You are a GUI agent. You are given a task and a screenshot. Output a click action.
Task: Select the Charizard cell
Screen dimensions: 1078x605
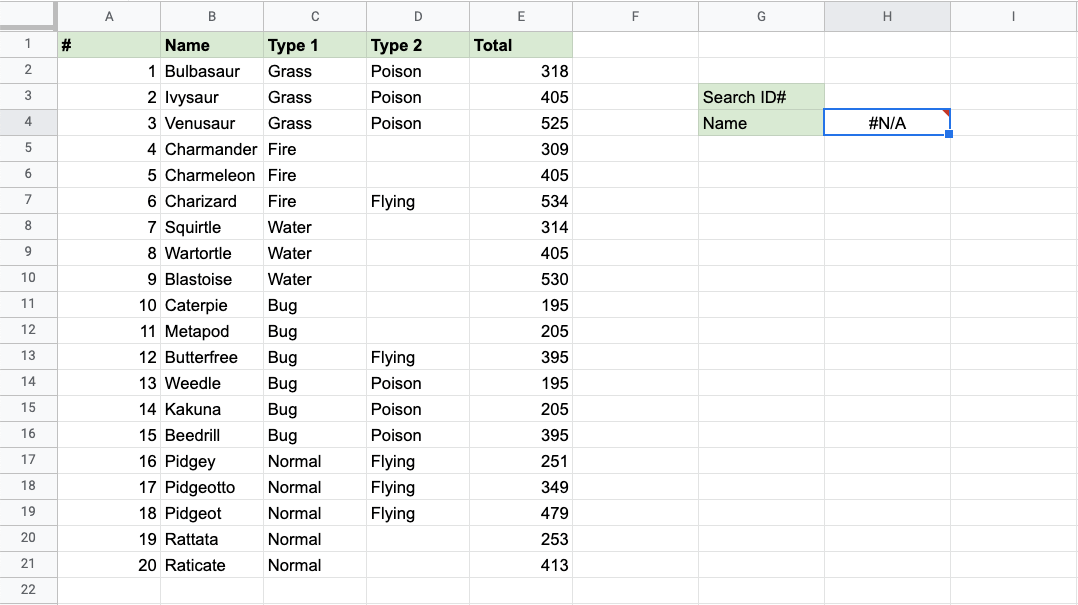[211, 201]
